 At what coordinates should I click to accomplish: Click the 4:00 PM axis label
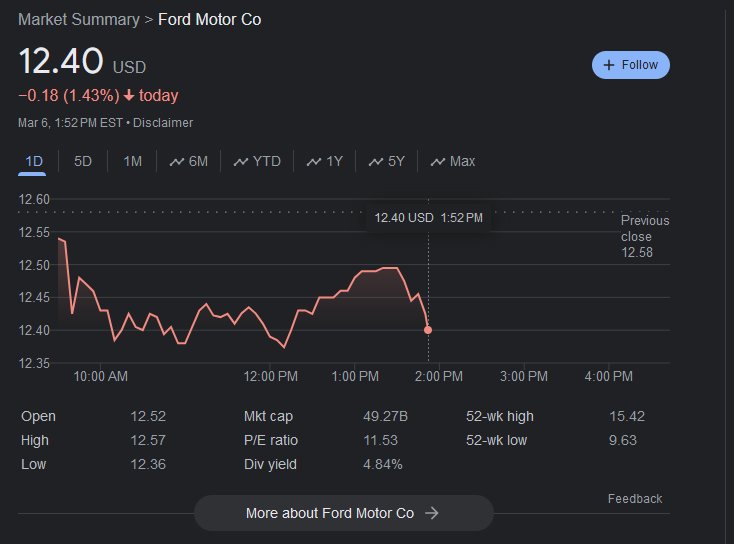(609, 376)
